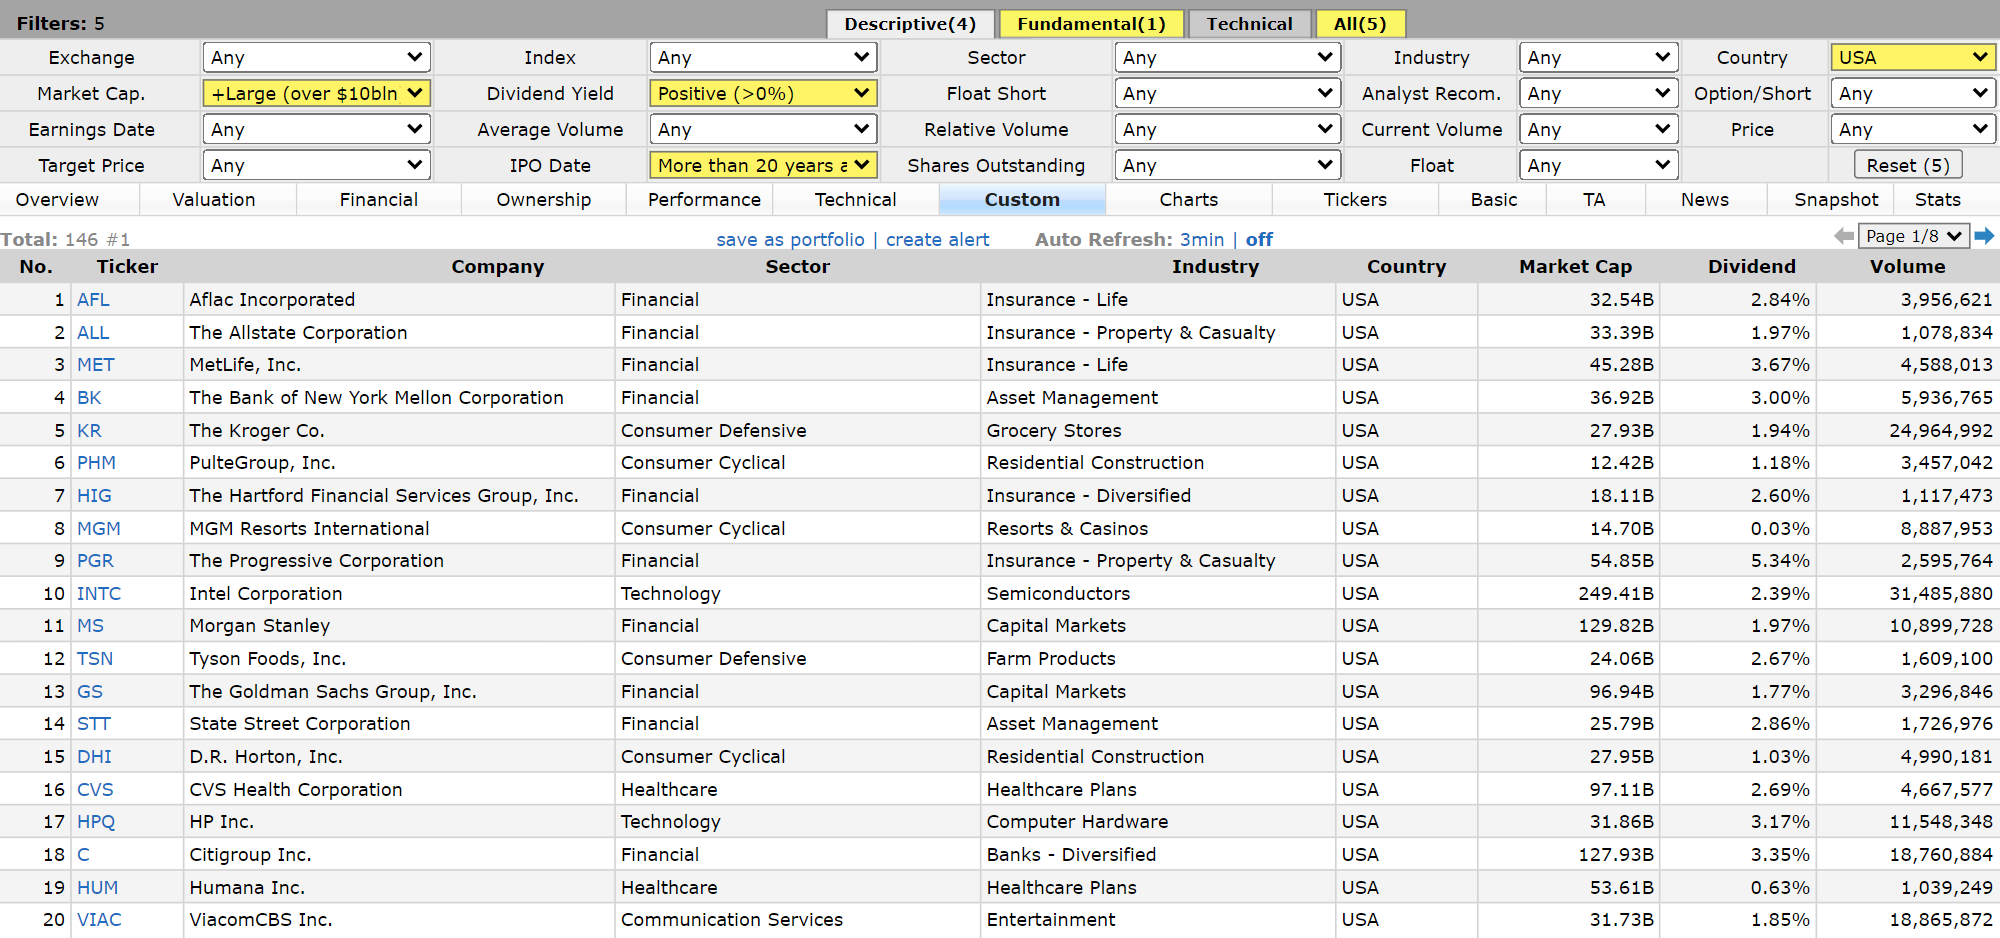This screenshot has width=2000, height=938.
Task: Open the Index filter dropdown
Action: tap(763, 57)
